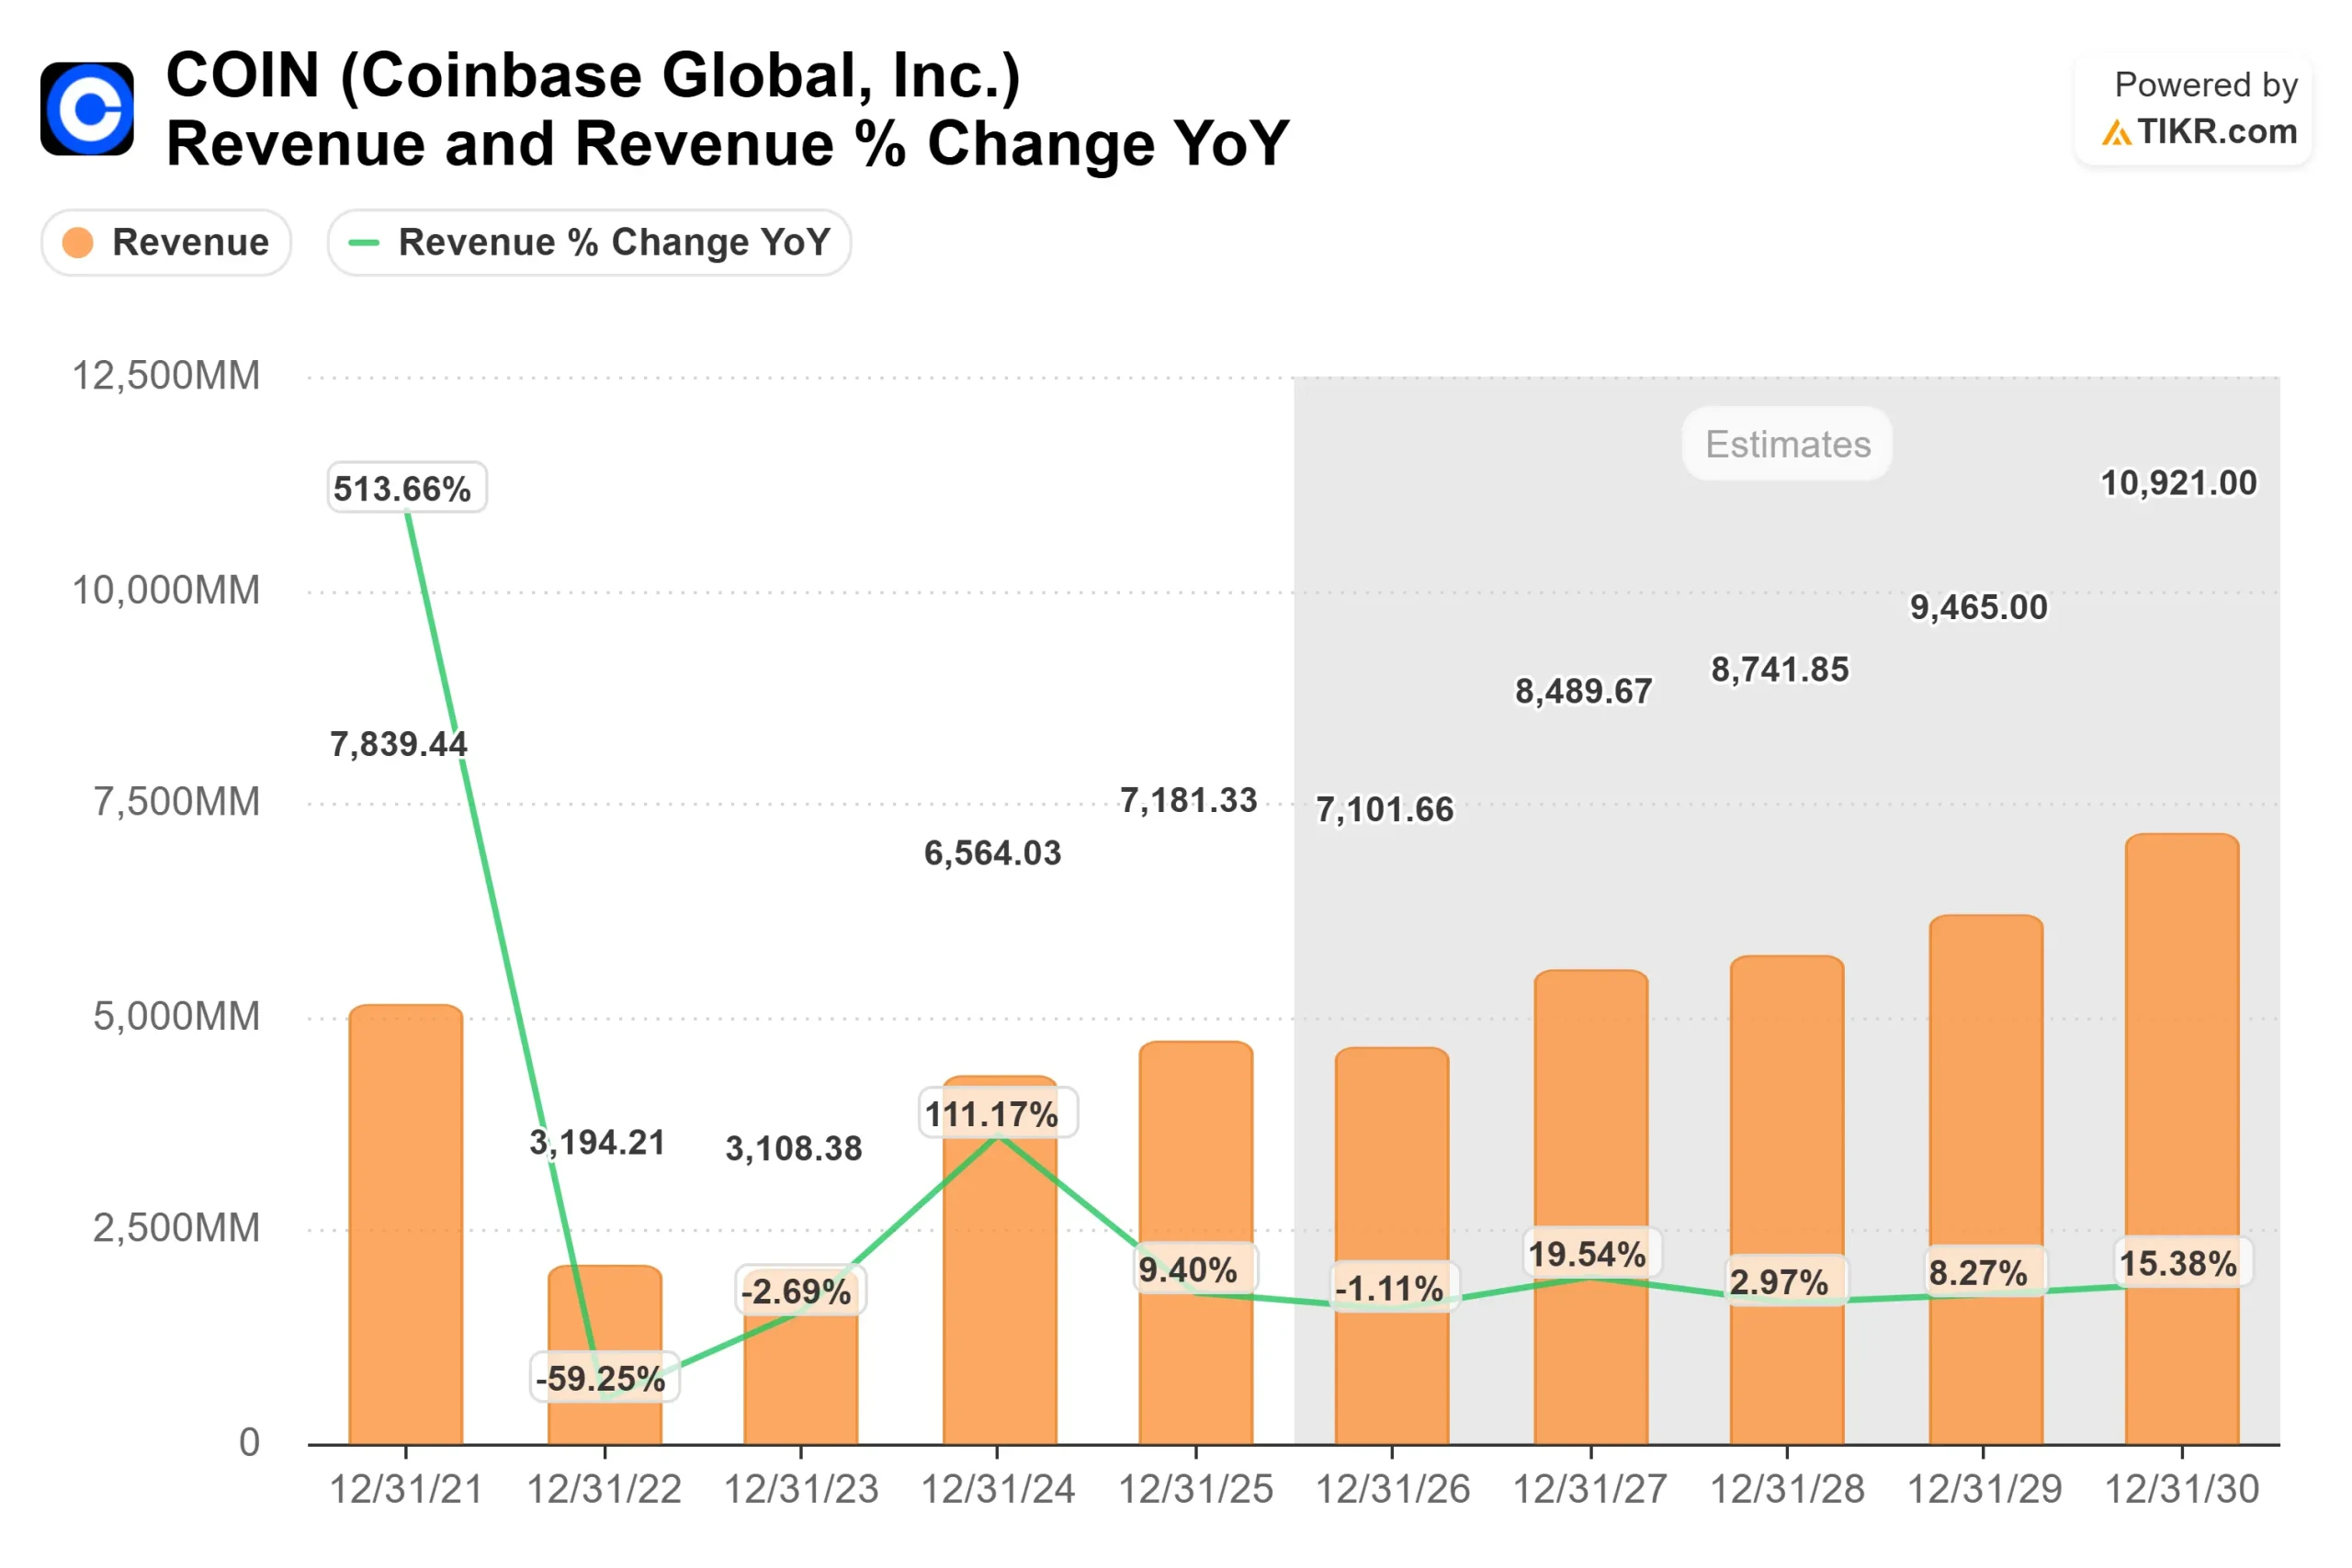Open the 513.66% data point label

[405, 488]
